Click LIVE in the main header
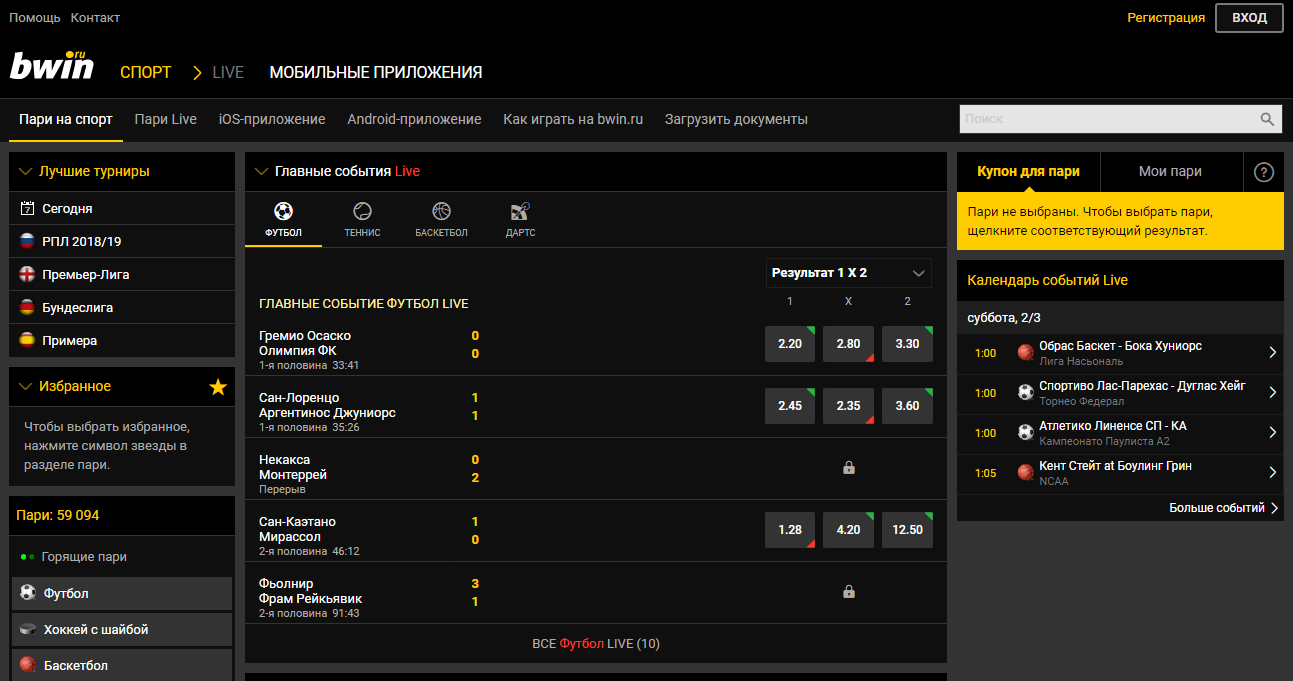 point(228,72)
